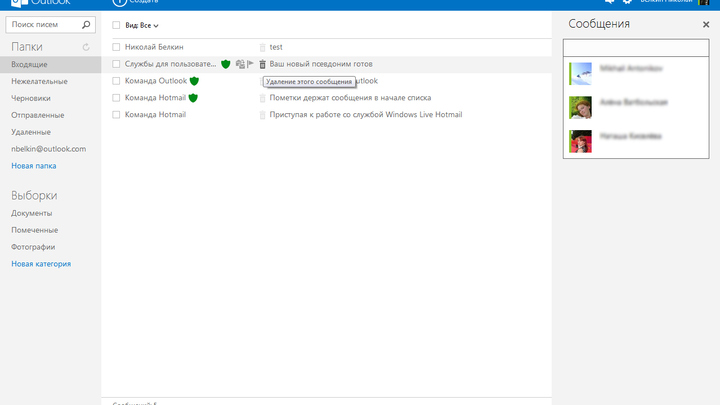720x405 pixels.
Task: Open the Ваш новый псевдоним готов message
Action: pyautogui.click(x=321, y=64)
